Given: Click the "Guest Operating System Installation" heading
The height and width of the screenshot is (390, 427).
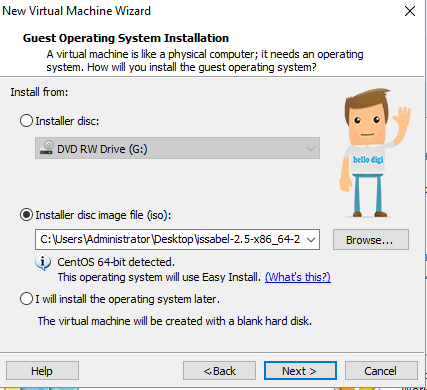Looking at the screenshot, I should coord(126,38).
